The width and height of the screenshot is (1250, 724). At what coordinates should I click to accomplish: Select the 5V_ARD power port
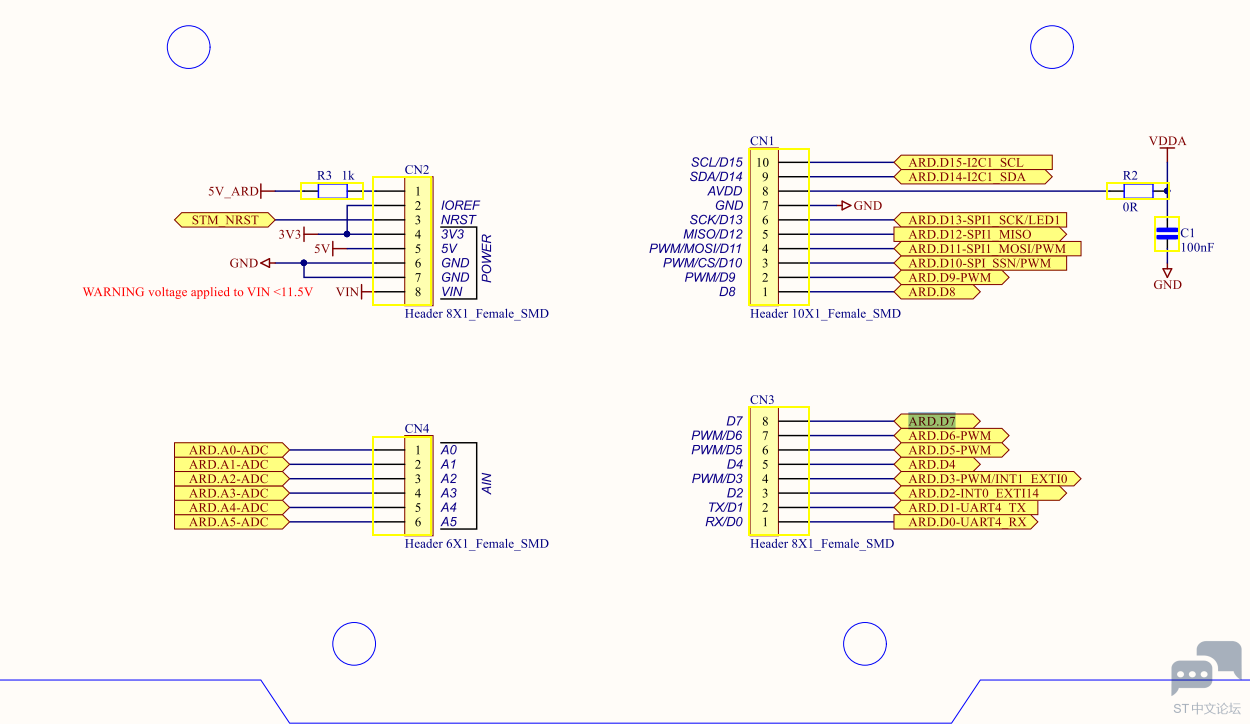[x=234, y=191]
